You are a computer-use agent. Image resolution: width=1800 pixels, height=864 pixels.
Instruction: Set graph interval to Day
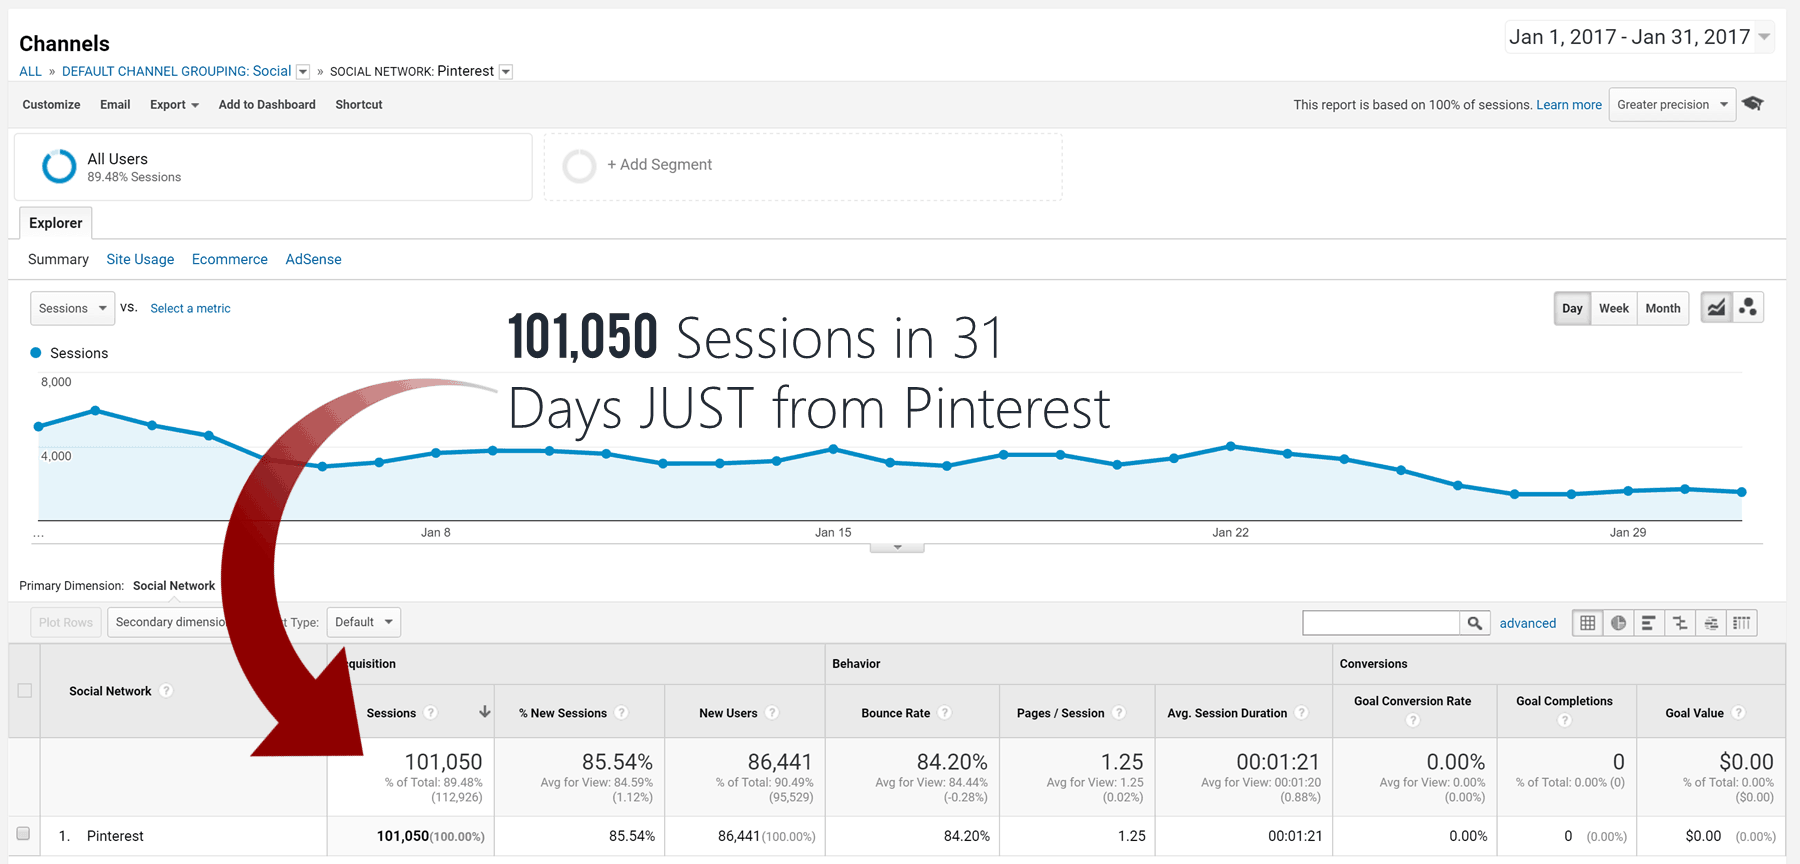point(1572,308)
